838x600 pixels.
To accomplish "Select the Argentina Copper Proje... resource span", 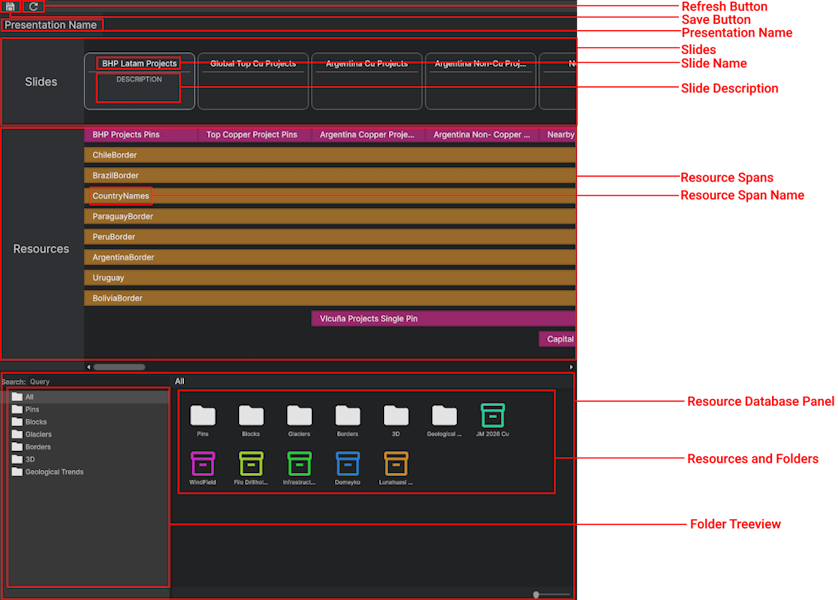I will [x=368, y=135].
